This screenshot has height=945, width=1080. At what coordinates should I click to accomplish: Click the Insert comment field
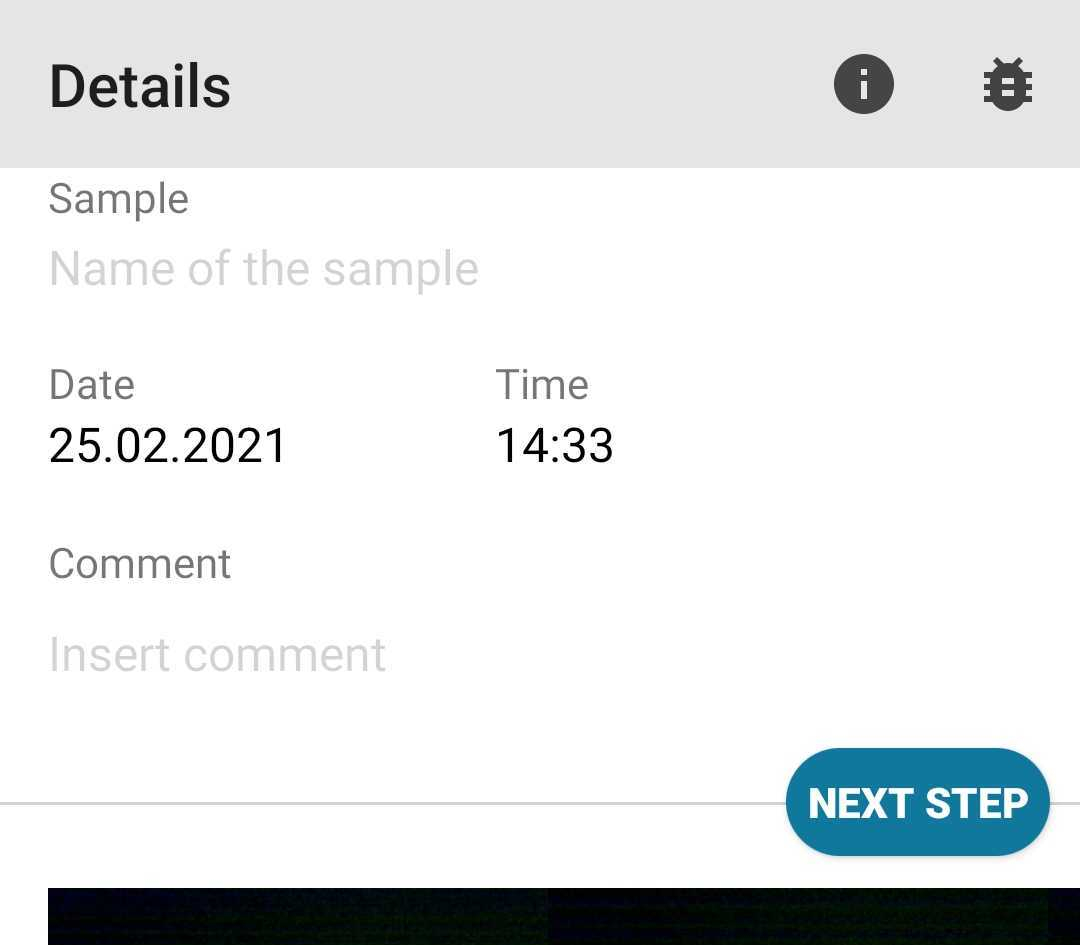[540, 654]
